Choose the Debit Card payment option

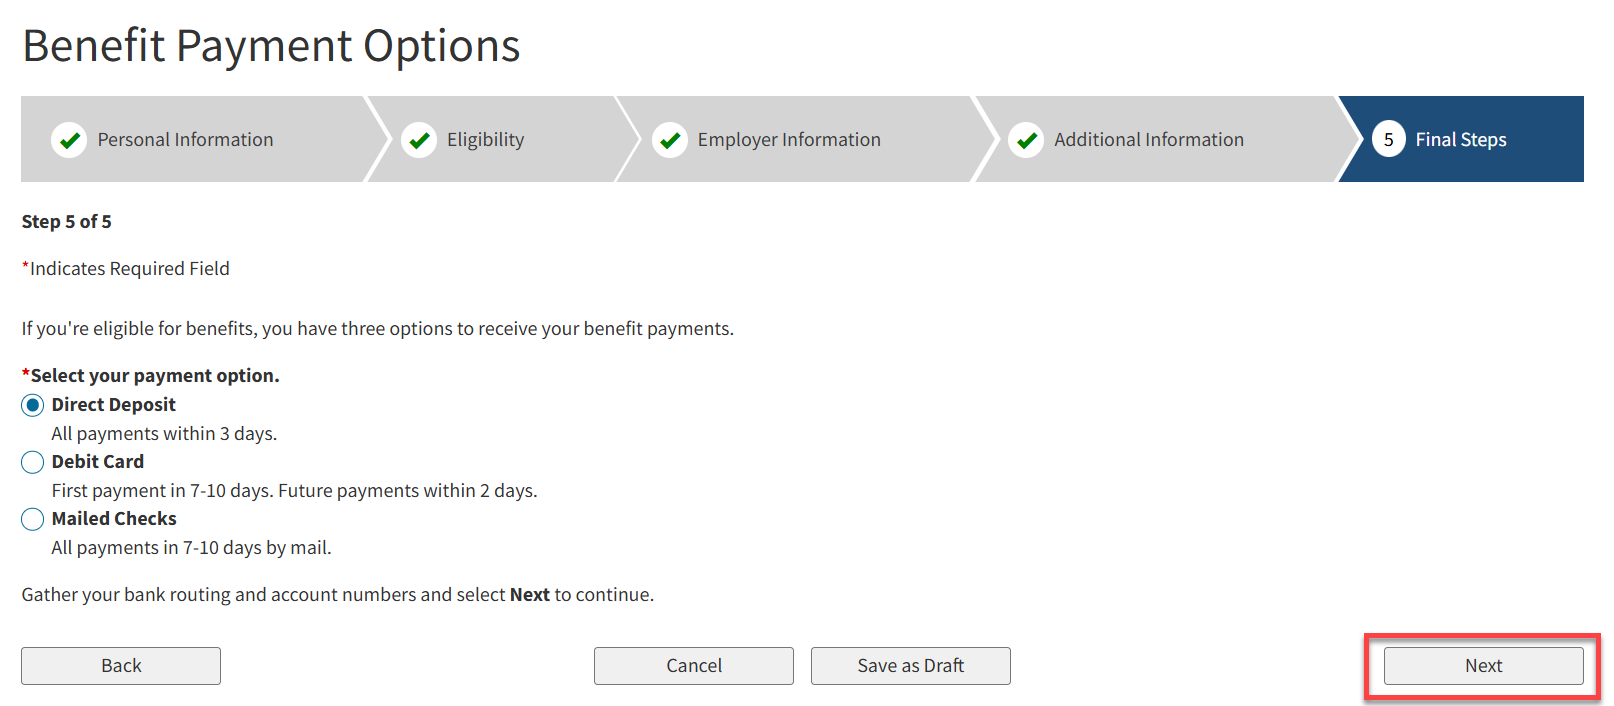coord(33,462)
